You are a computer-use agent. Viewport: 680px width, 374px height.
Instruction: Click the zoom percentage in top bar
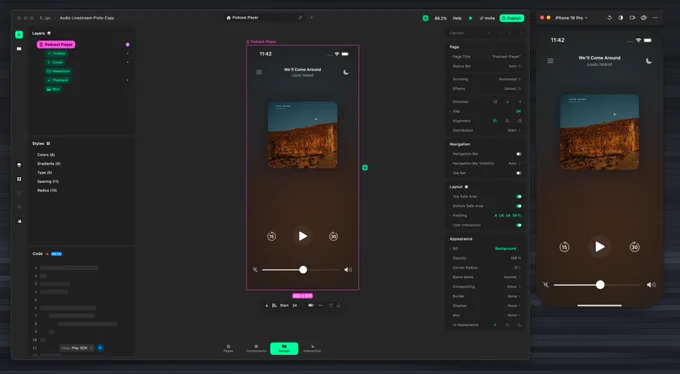click(x=441, y=18)
